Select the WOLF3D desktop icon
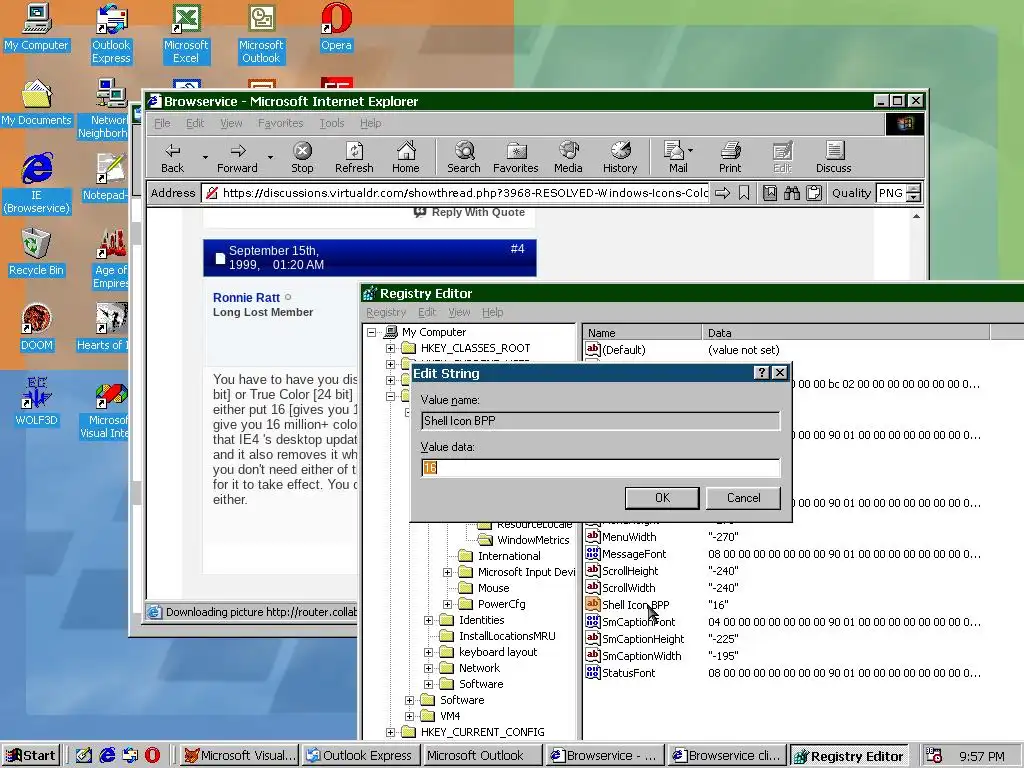Image resolution: width=1024 pixels, height=768 pixels. click(36, 402)
